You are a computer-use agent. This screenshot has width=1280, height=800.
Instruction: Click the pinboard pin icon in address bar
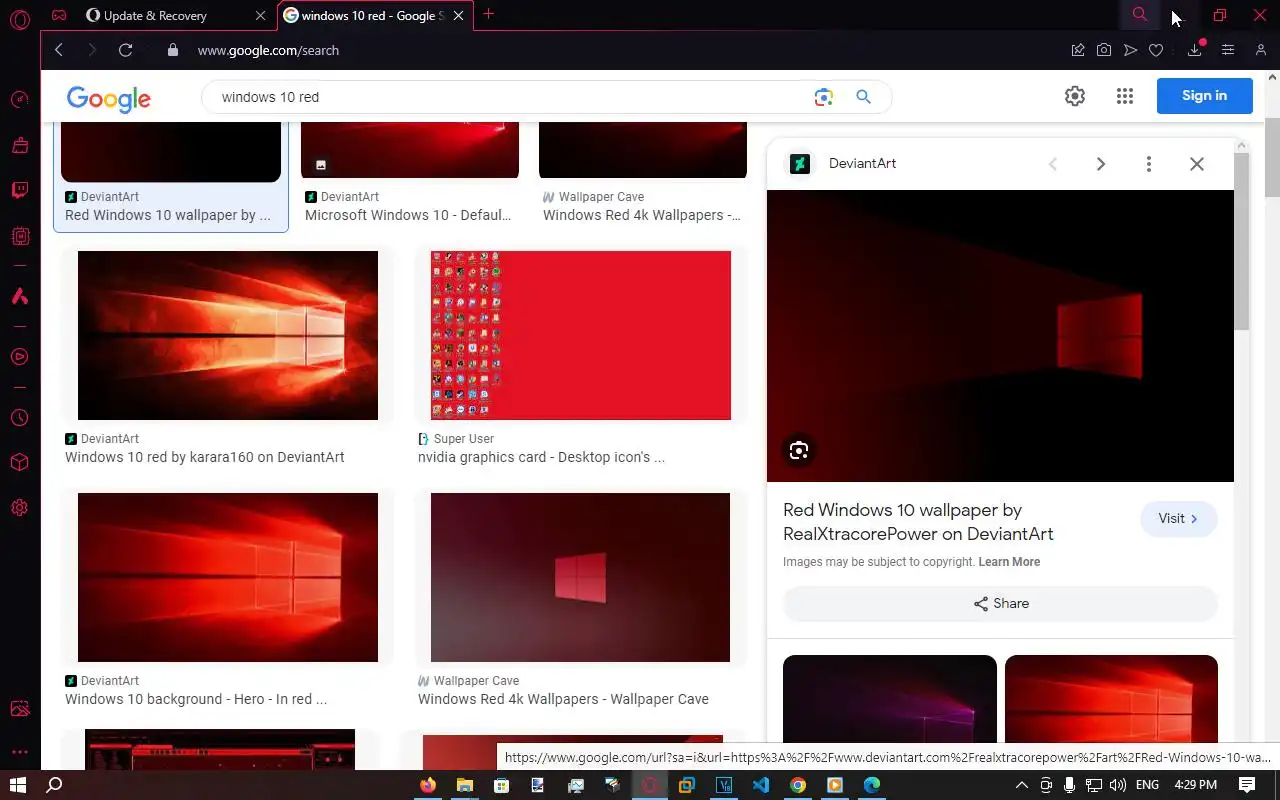coord(1078,50)
